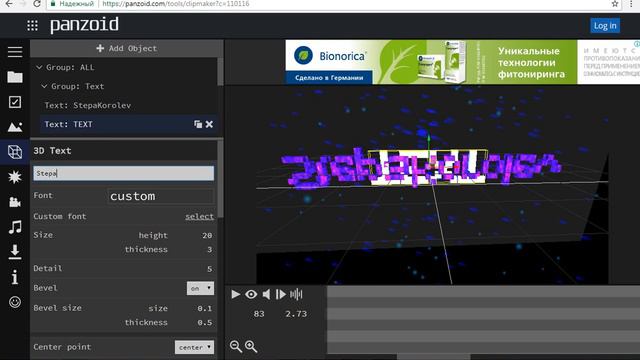Click the Log in button
The width and height of the screenshot is (640, 360).
tap(605, 26)
